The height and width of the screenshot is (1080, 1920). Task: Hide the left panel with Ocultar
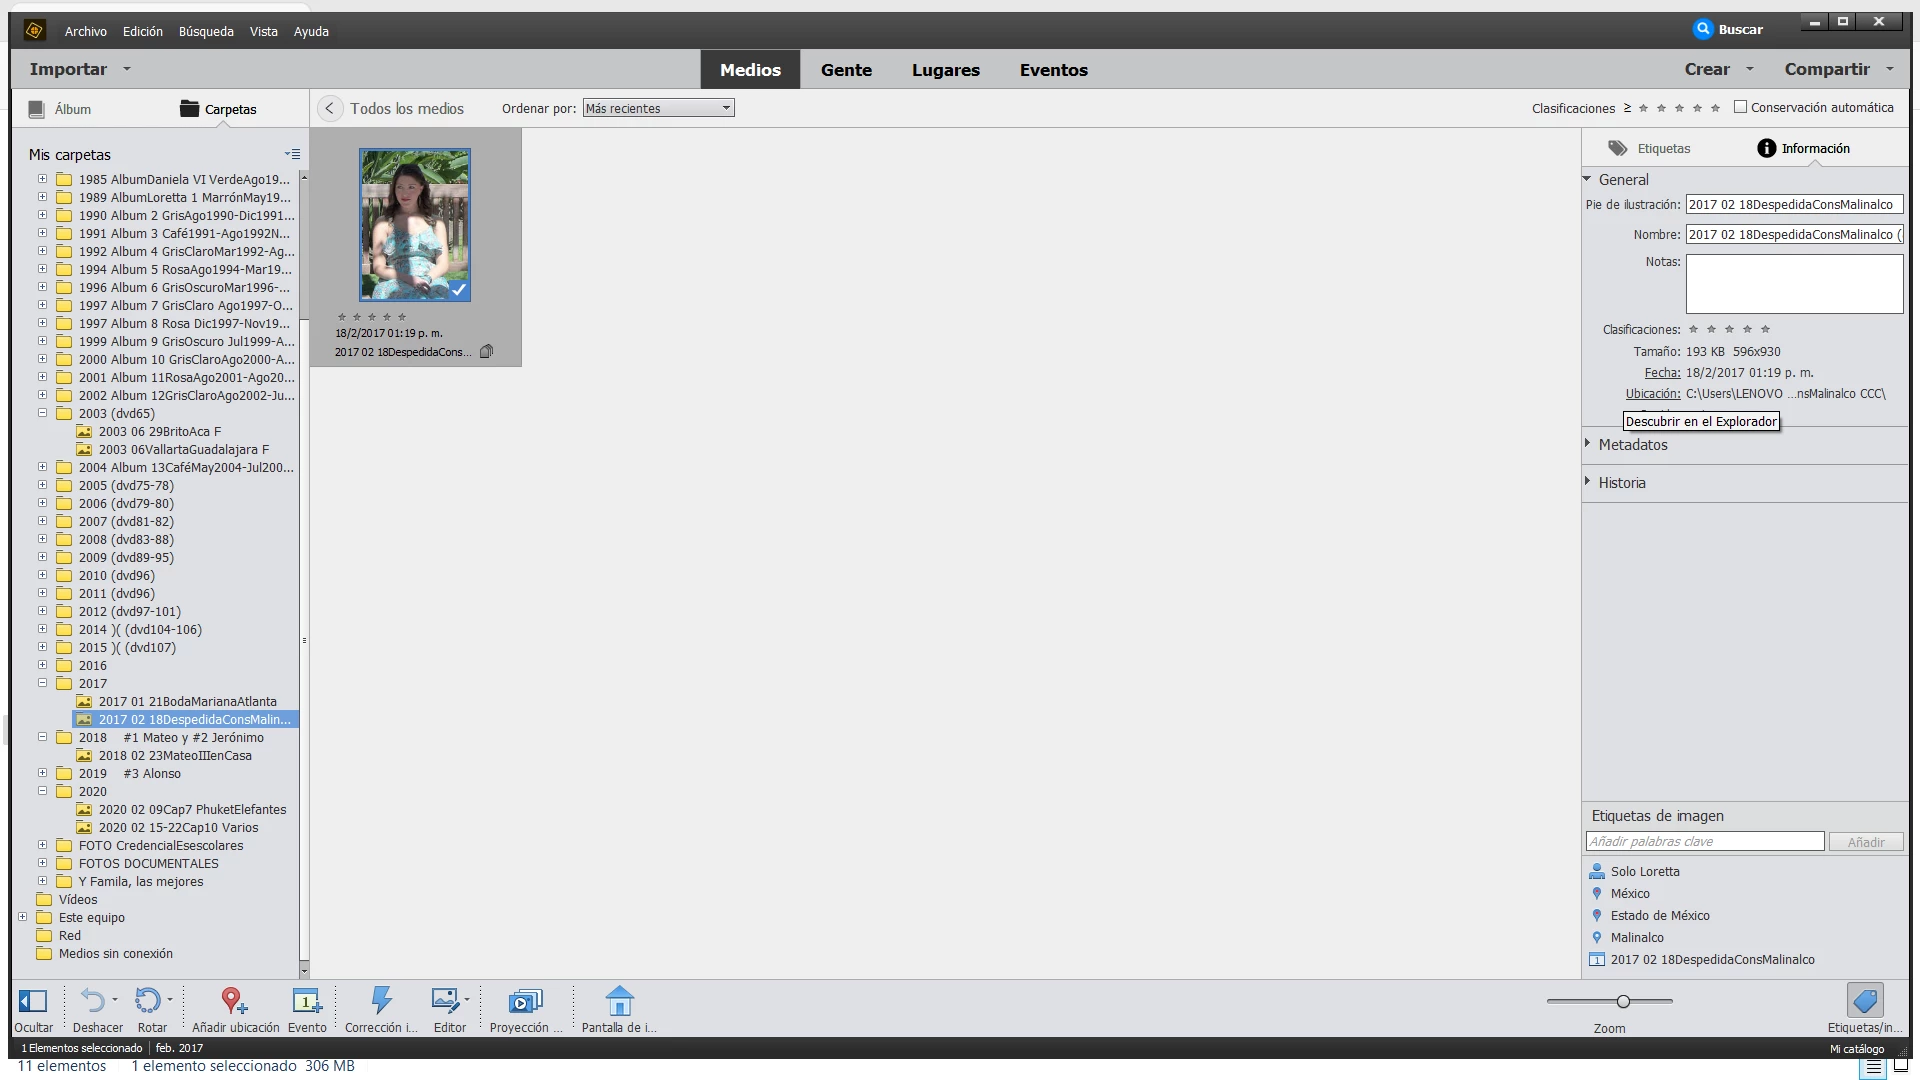click(x=33, y=1001)
